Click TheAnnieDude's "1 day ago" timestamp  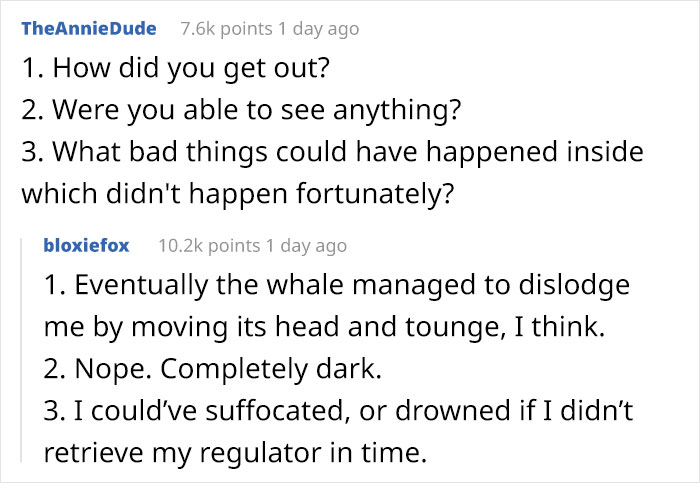(319, 29)
